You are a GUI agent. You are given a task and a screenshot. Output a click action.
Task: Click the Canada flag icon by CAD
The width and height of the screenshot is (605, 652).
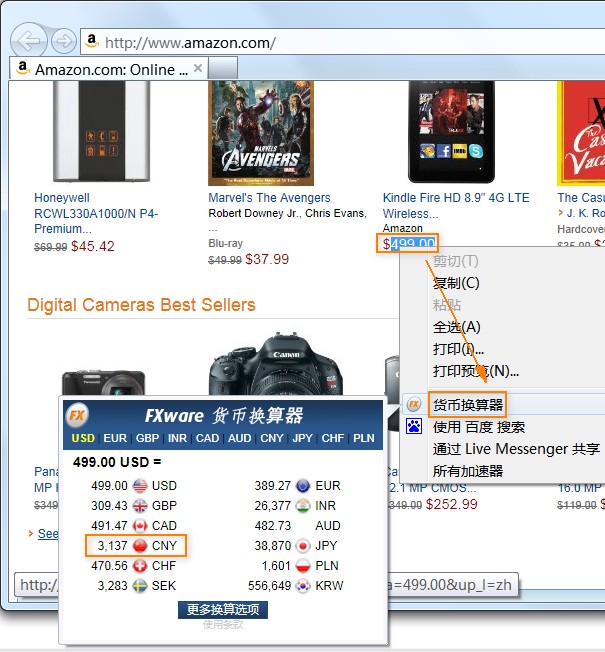pyautogui.click(x=140, y=526)
